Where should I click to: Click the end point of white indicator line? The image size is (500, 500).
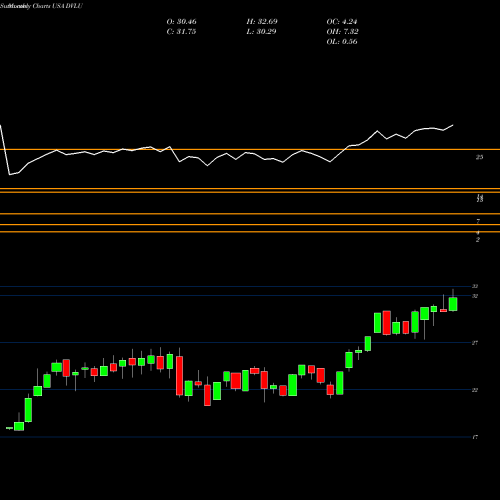pyautogui.click(x=453, y=125)
